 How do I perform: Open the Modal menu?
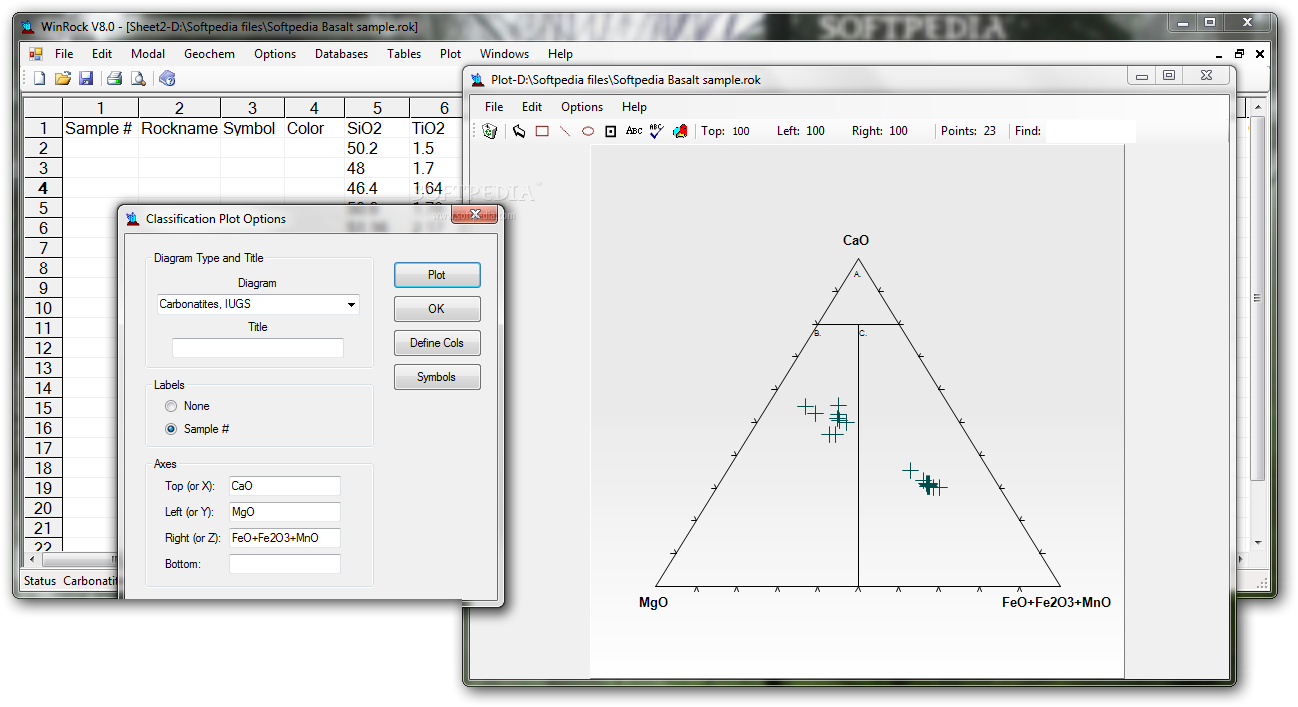click(x=148, y=54)
